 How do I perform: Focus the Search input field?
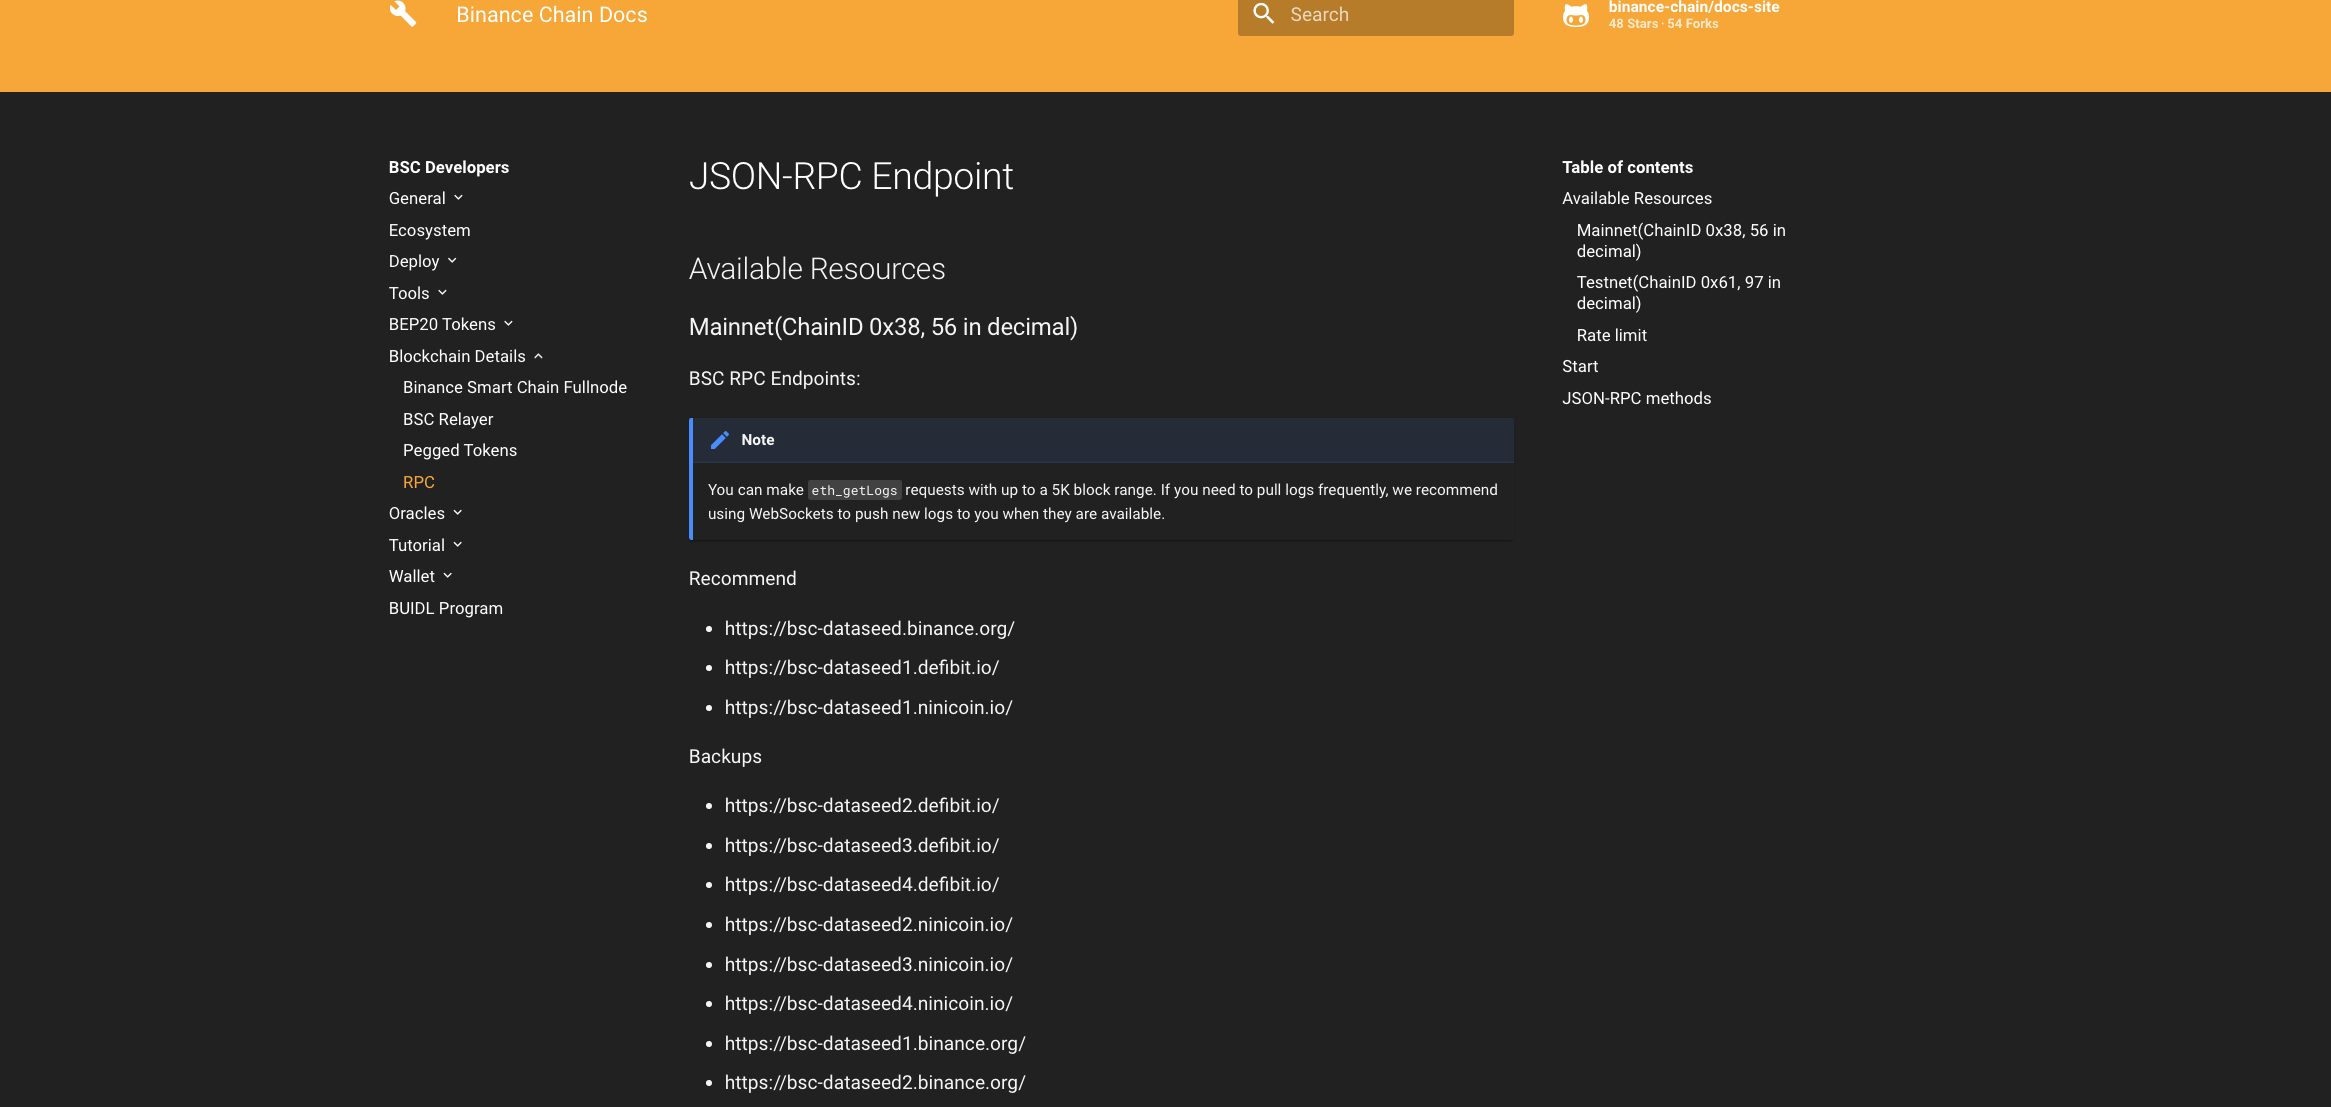point(1375,15)
